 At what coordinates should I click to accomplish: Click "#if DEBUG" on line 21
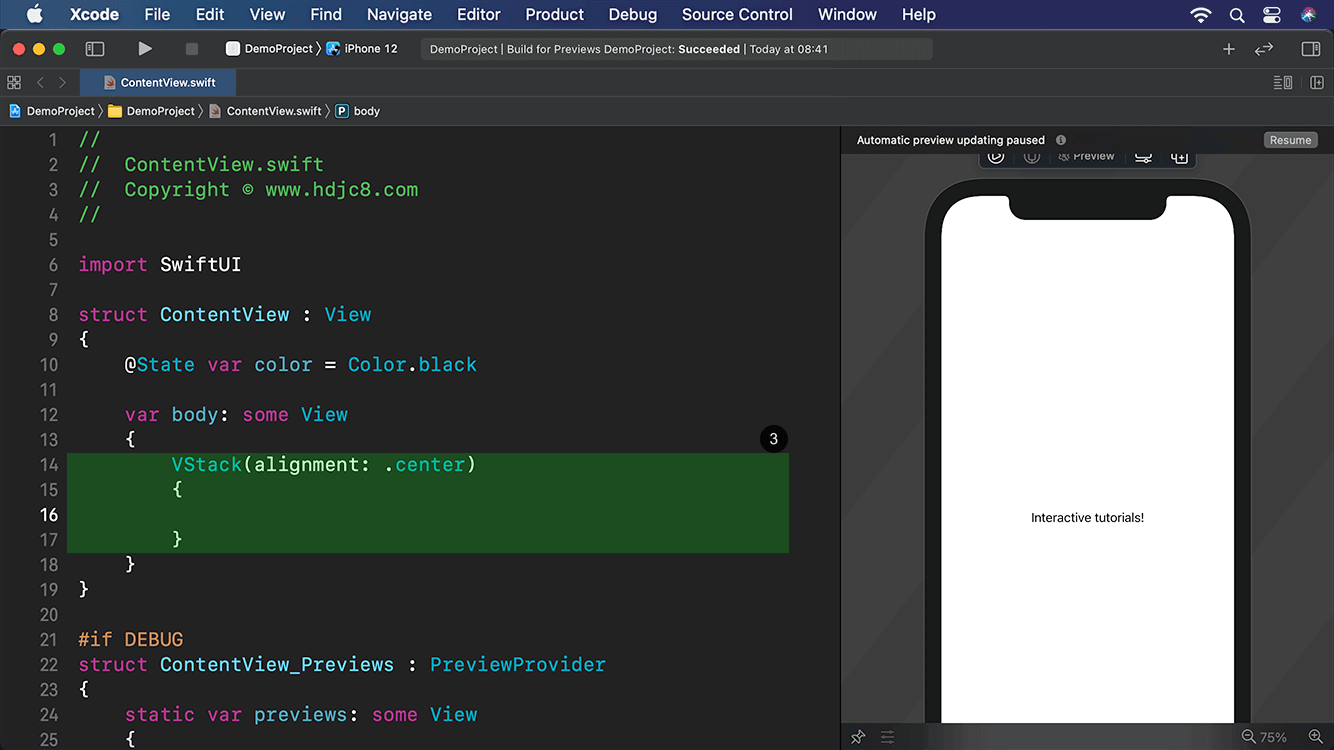pos(131,639)
